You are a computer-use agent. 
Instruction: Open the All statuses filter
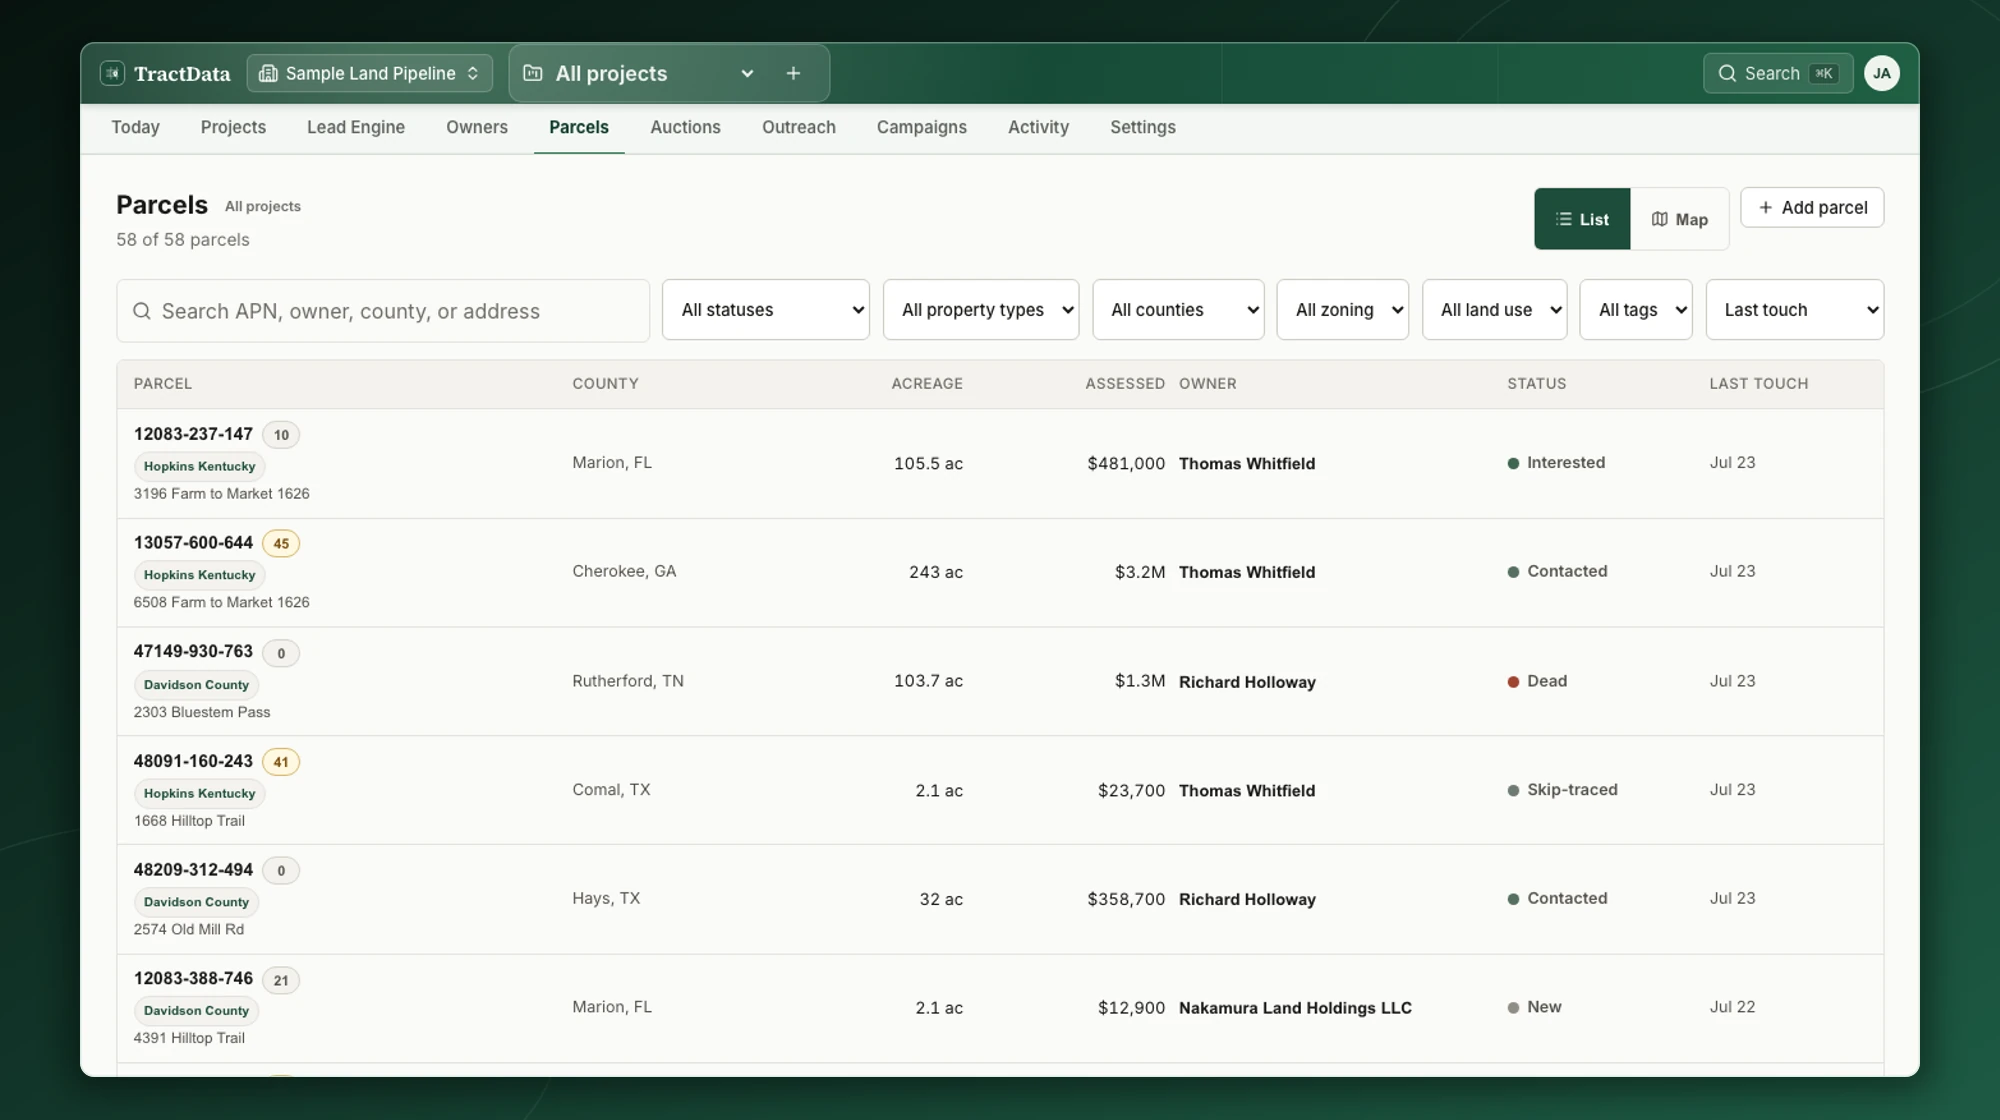tap(766, 310)
